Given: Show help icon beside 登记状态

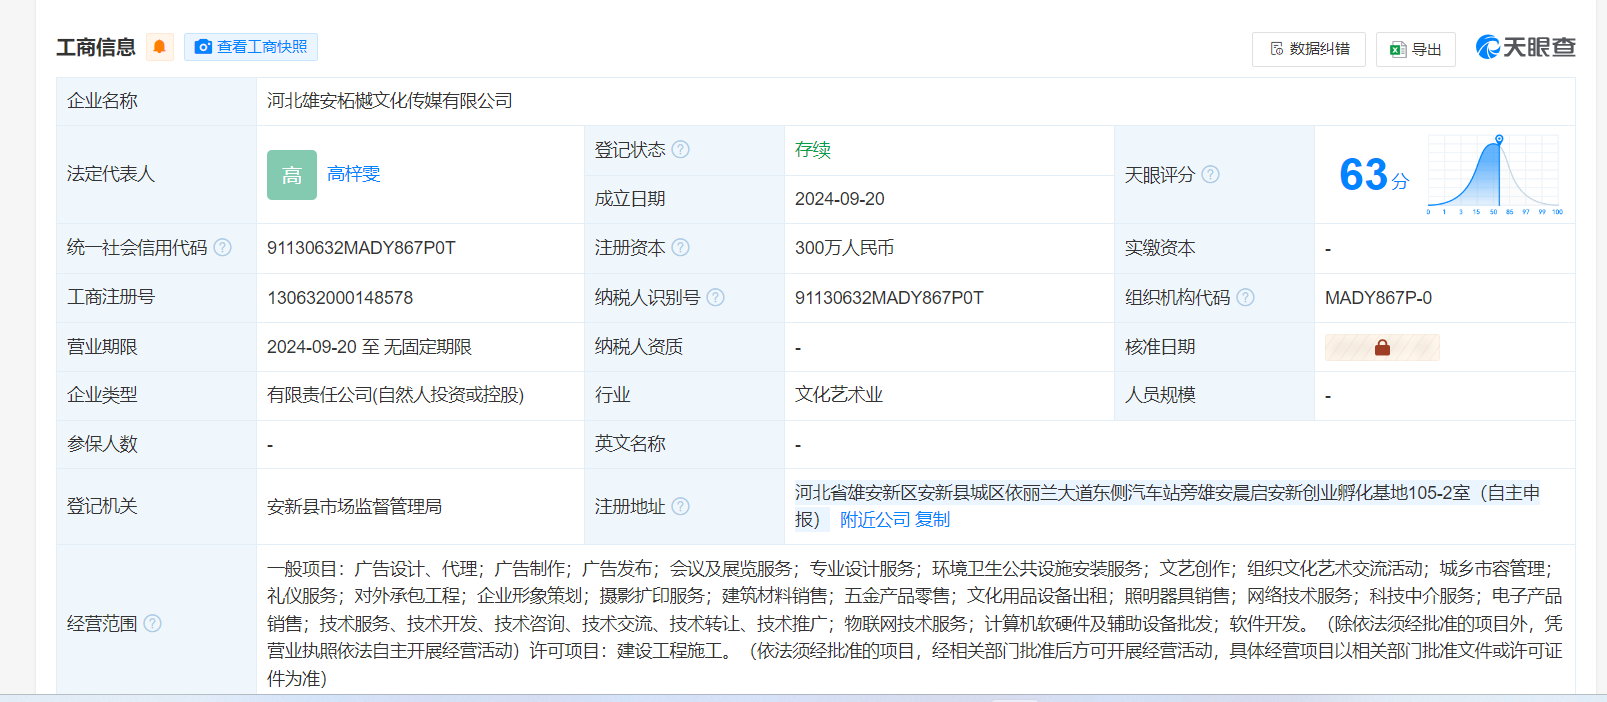Looking at the screenshot, I should pyautogui.click(x=680, y=149).
